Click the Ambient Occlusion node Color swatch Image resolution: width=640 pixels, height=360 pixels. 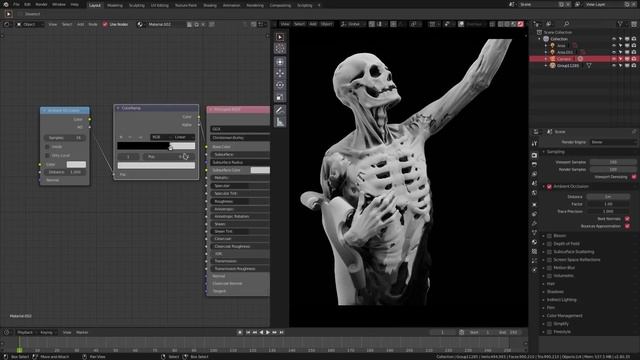[x=76, y=164]
